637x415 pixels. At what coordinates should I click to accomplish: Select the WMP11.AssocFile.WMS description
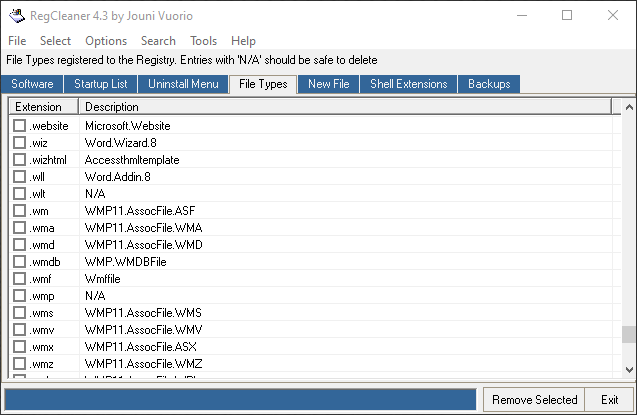click(x=143, y=313)
